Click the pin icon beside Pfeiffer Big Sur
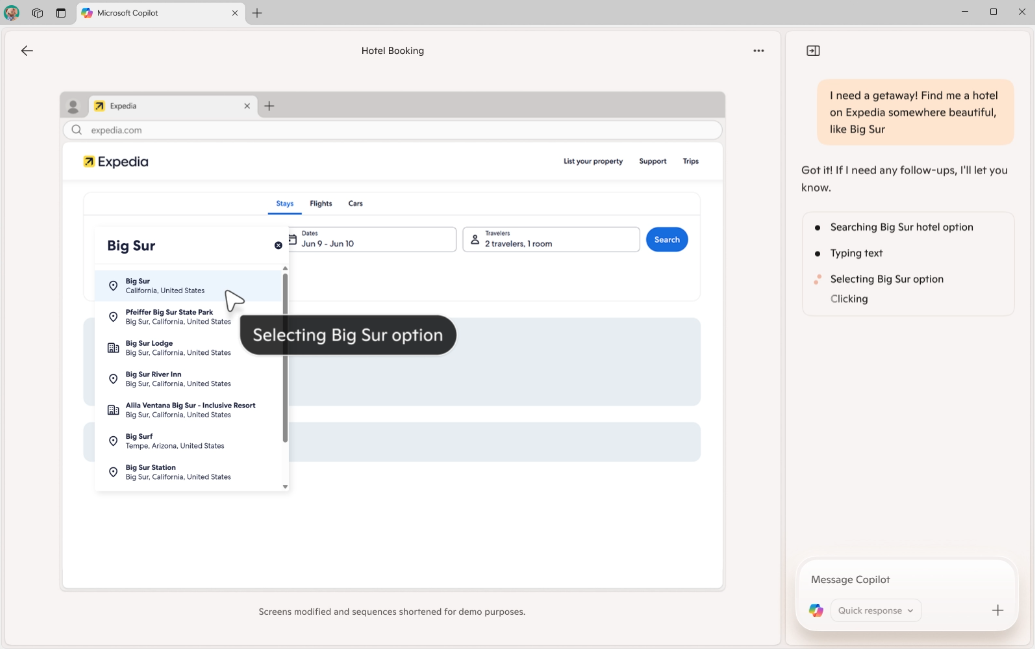The width and height of the screenshot is (1035, 649). click(x=113, y=317)
